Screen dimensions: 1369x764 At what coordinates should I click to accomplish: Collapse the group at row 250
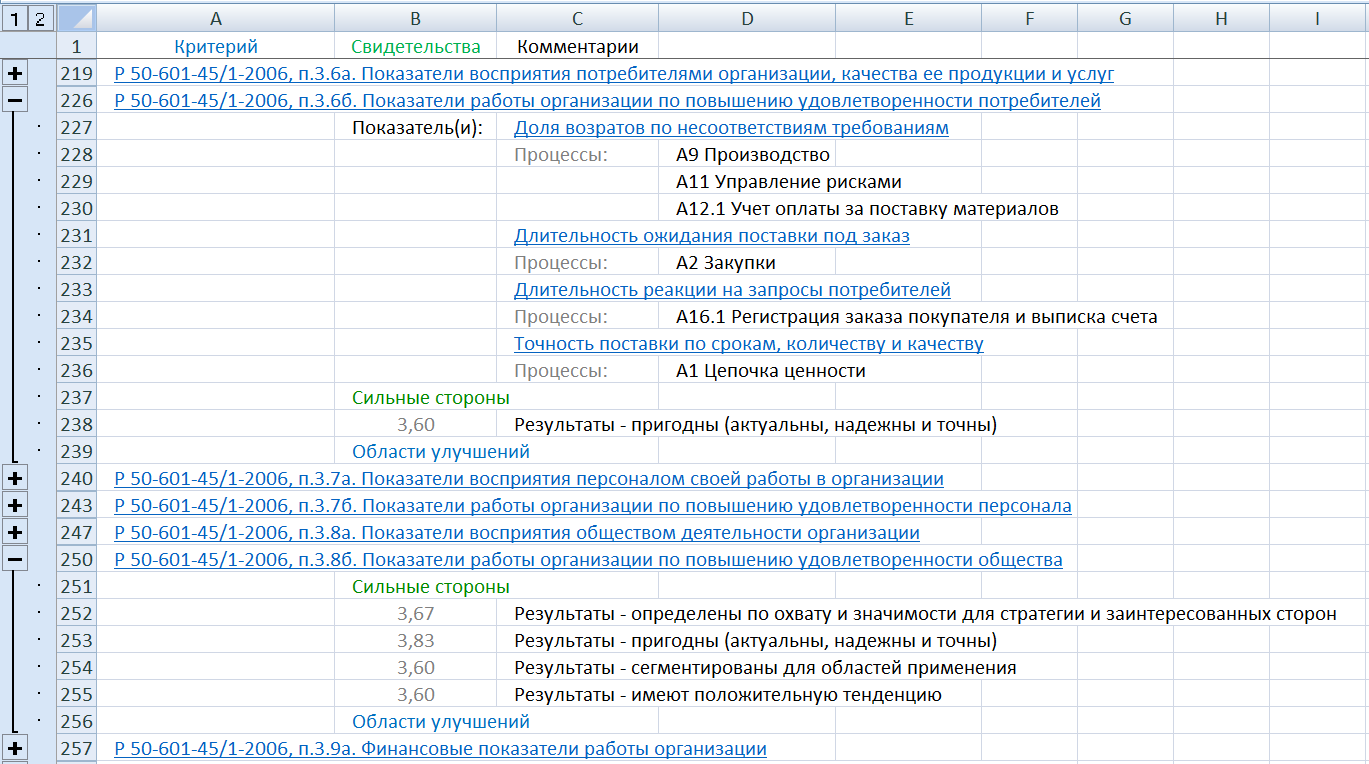(15, 560)
